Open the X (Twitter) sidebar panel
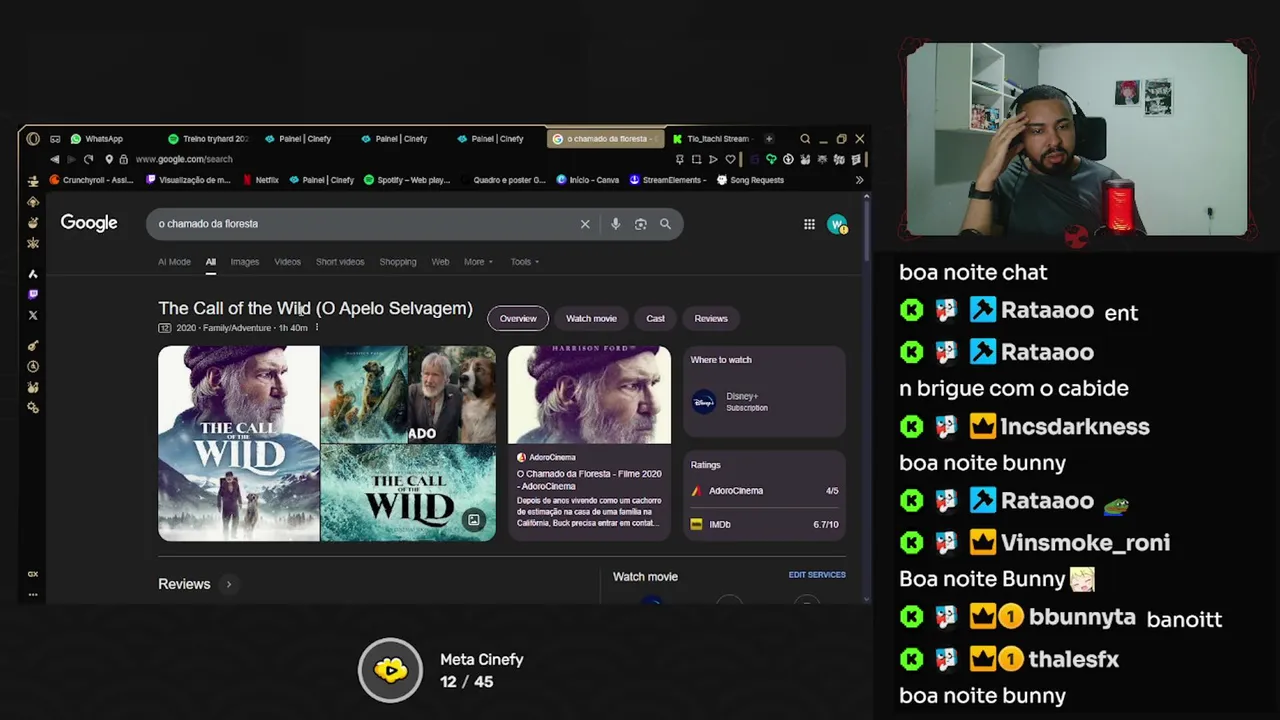This screenshot has width=1280, height=720. click(x=33, y=315)
